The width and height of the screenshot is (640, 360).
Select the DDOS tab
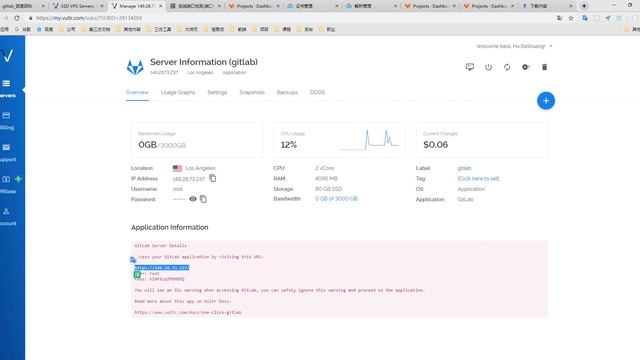[317, 92]
